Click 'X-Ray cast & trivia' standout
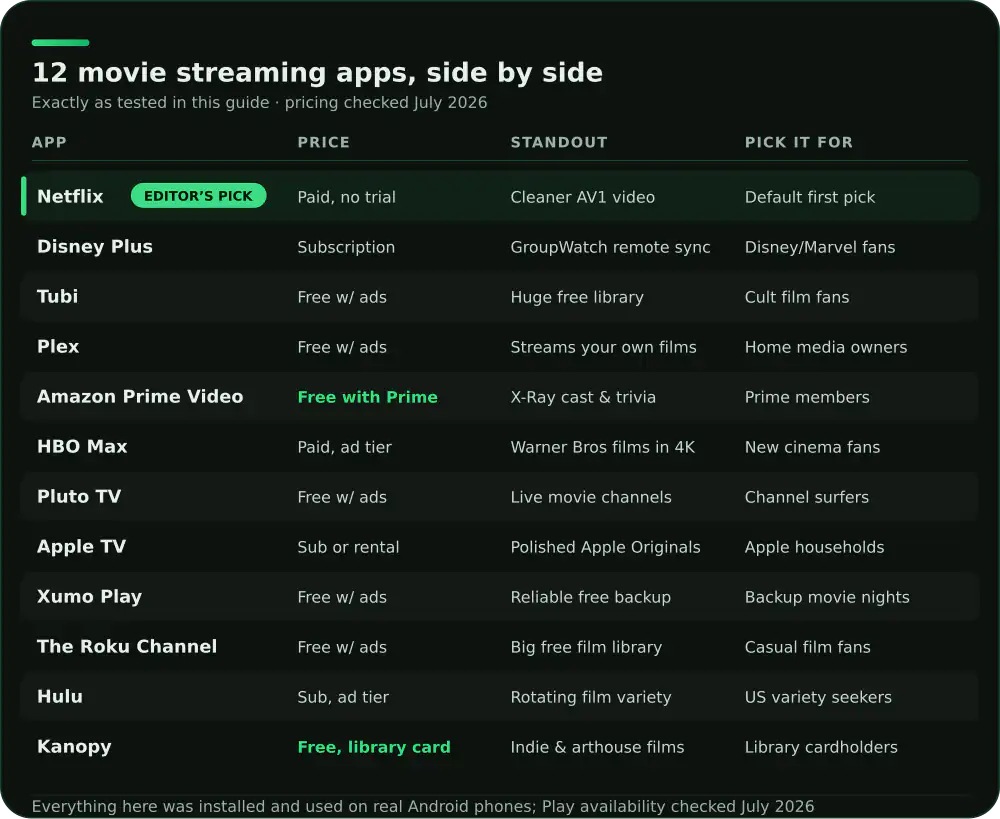1000x819 pixels. point(583,397)
